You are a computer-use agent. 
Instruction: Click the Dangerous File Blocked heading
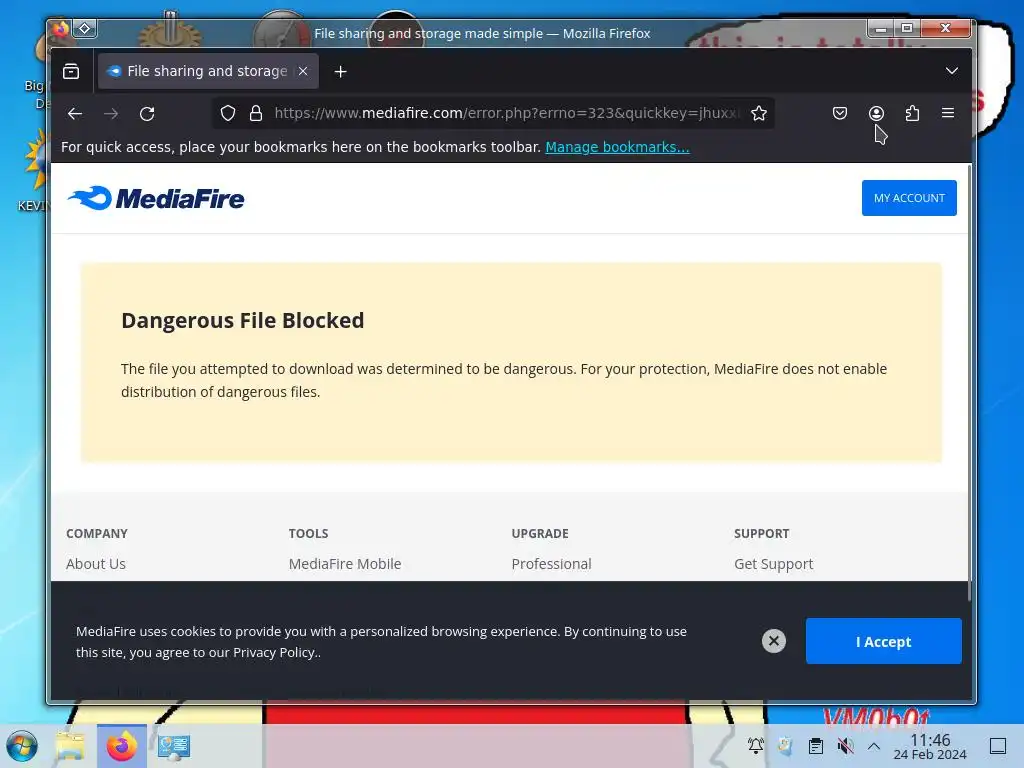coord(242,321)
